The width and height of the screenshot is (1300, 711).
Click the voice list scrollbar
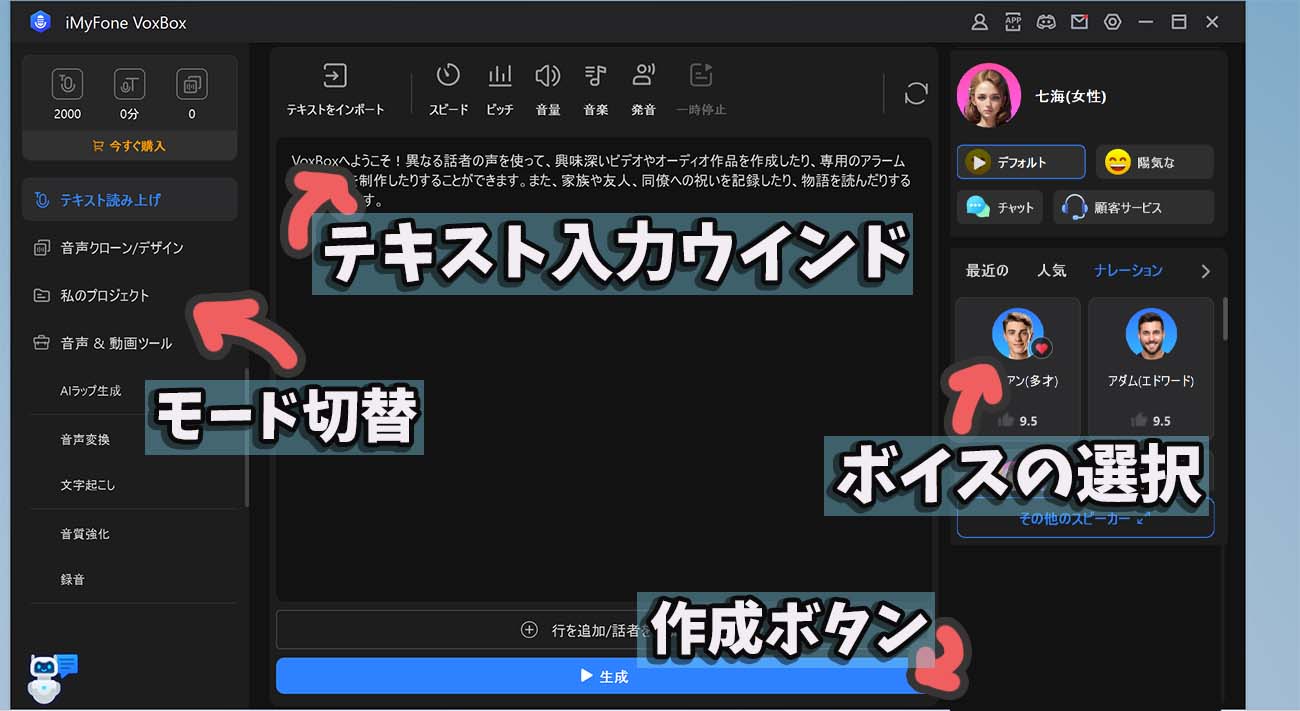(1224, 318)
